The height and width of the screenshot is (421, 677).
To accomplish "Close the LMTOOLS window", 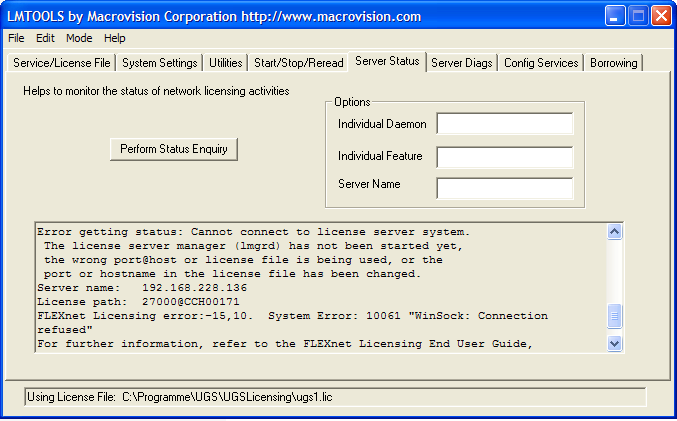I will tap(661, 16).
